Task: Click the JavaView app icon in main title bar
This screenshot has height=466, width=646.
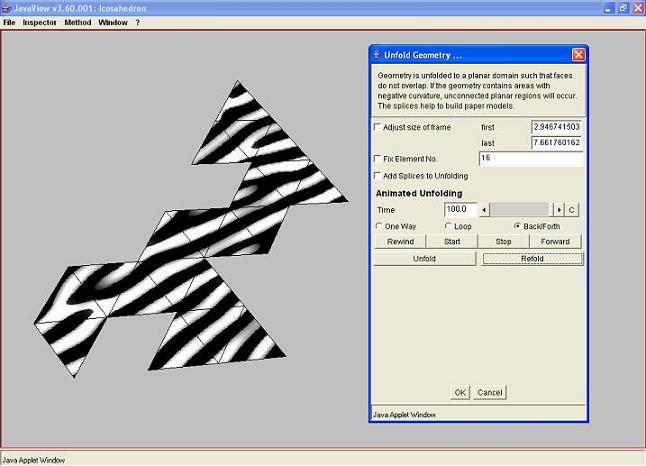Action: pos(7,7)
